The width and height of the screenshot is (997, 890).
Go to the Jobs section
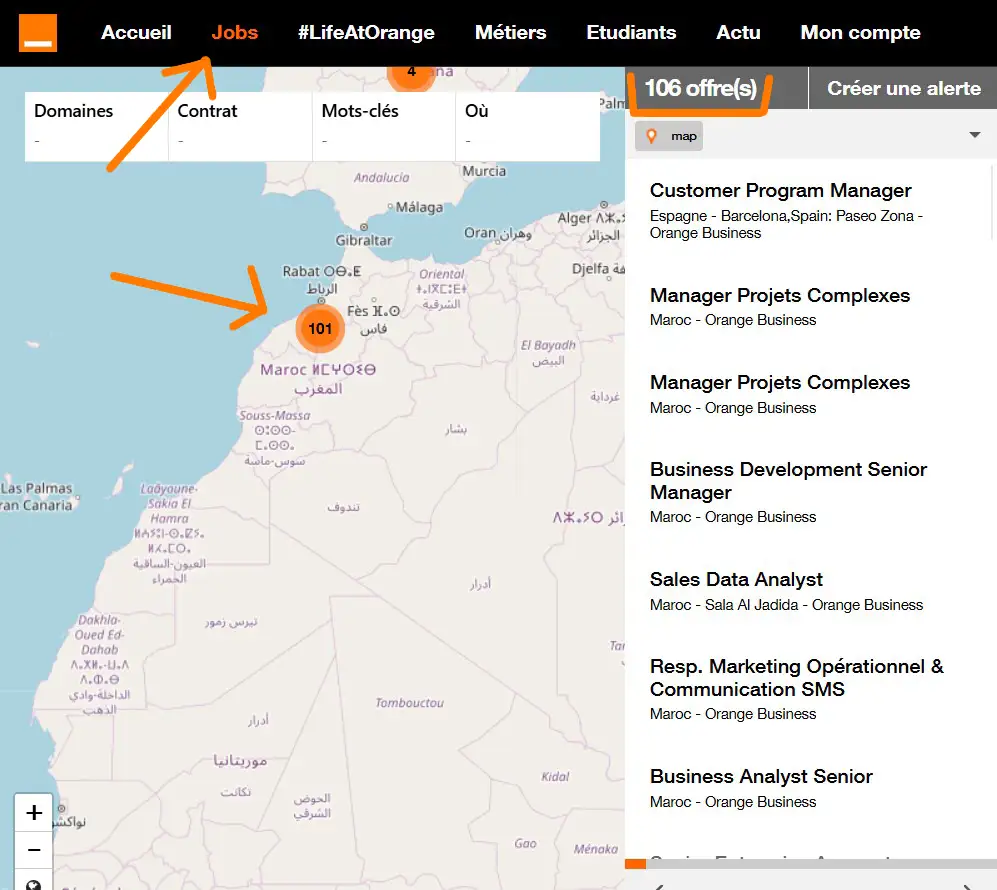[x=235, y=32]
